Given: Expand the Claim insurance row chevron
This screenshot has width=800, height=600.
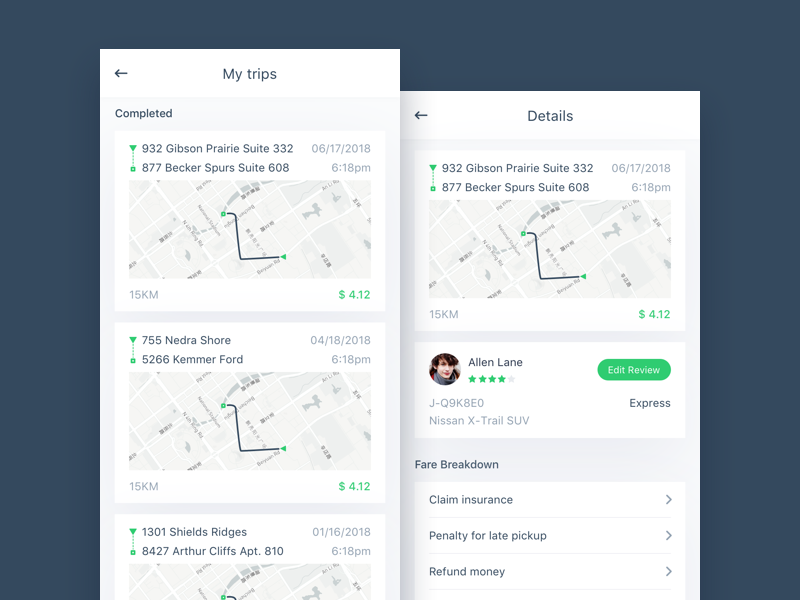Looking at the screenshot, I should tap(668, 499).
